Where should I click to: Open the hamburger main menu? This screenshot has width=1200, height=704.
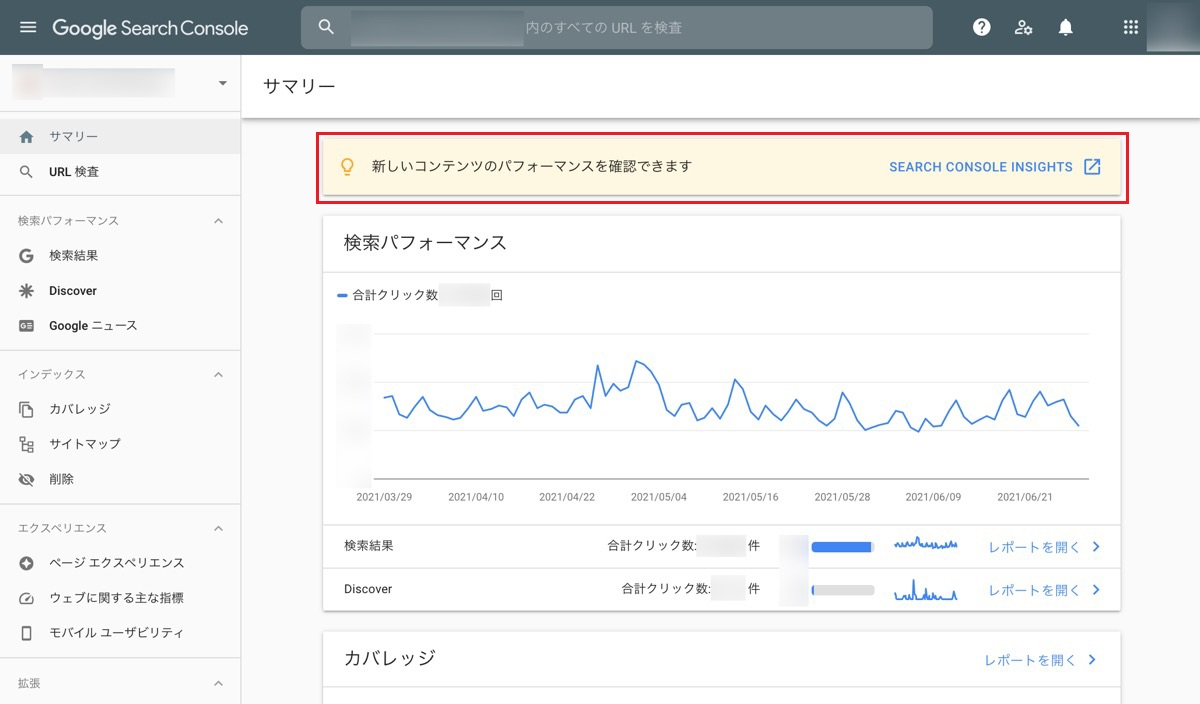click(28, 27)
